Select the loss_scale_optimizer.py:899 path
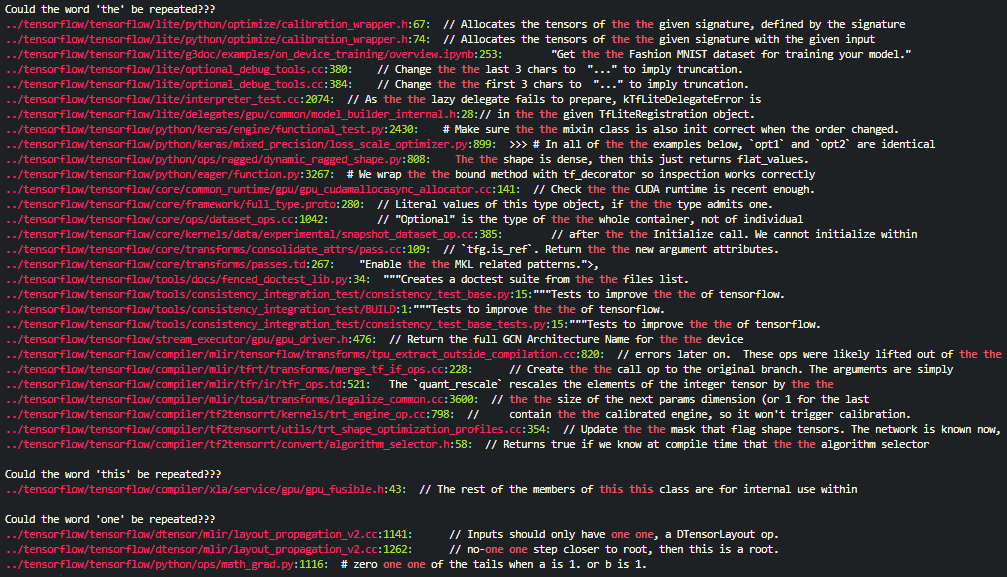 pyautogui.click(x=250, y=144)
